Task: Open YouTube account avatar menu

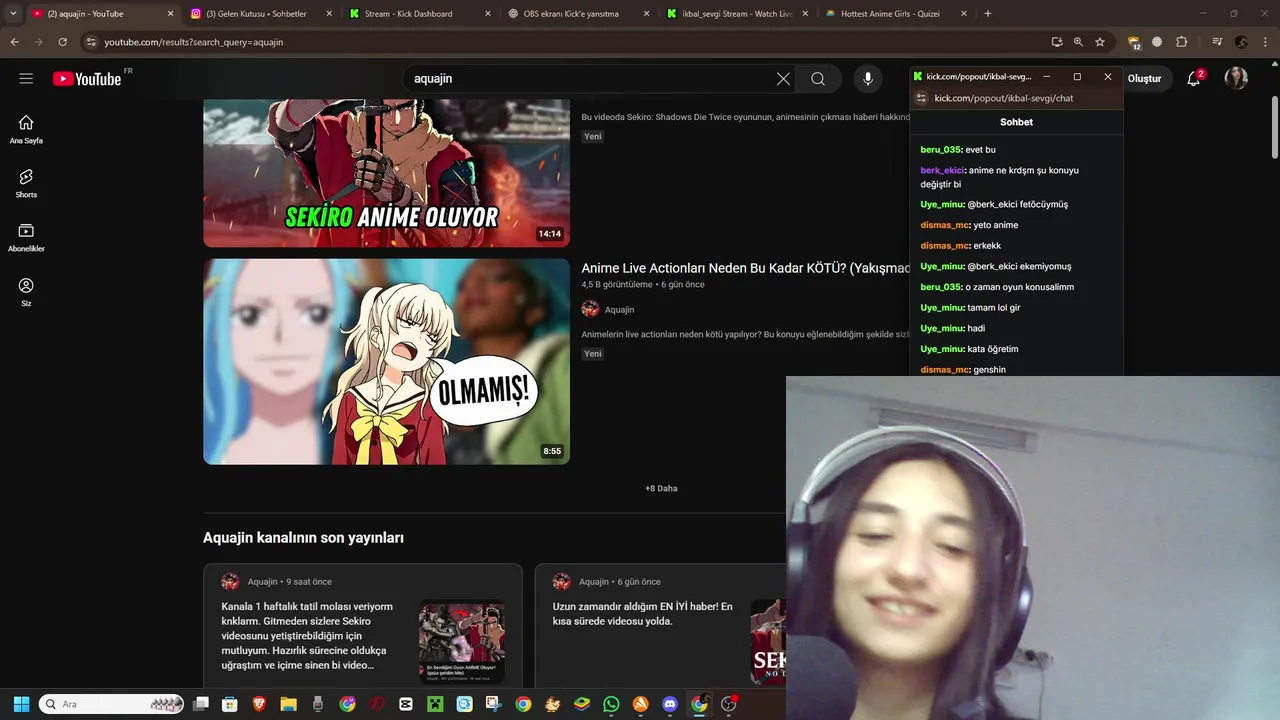Action: click(1236, 79)
